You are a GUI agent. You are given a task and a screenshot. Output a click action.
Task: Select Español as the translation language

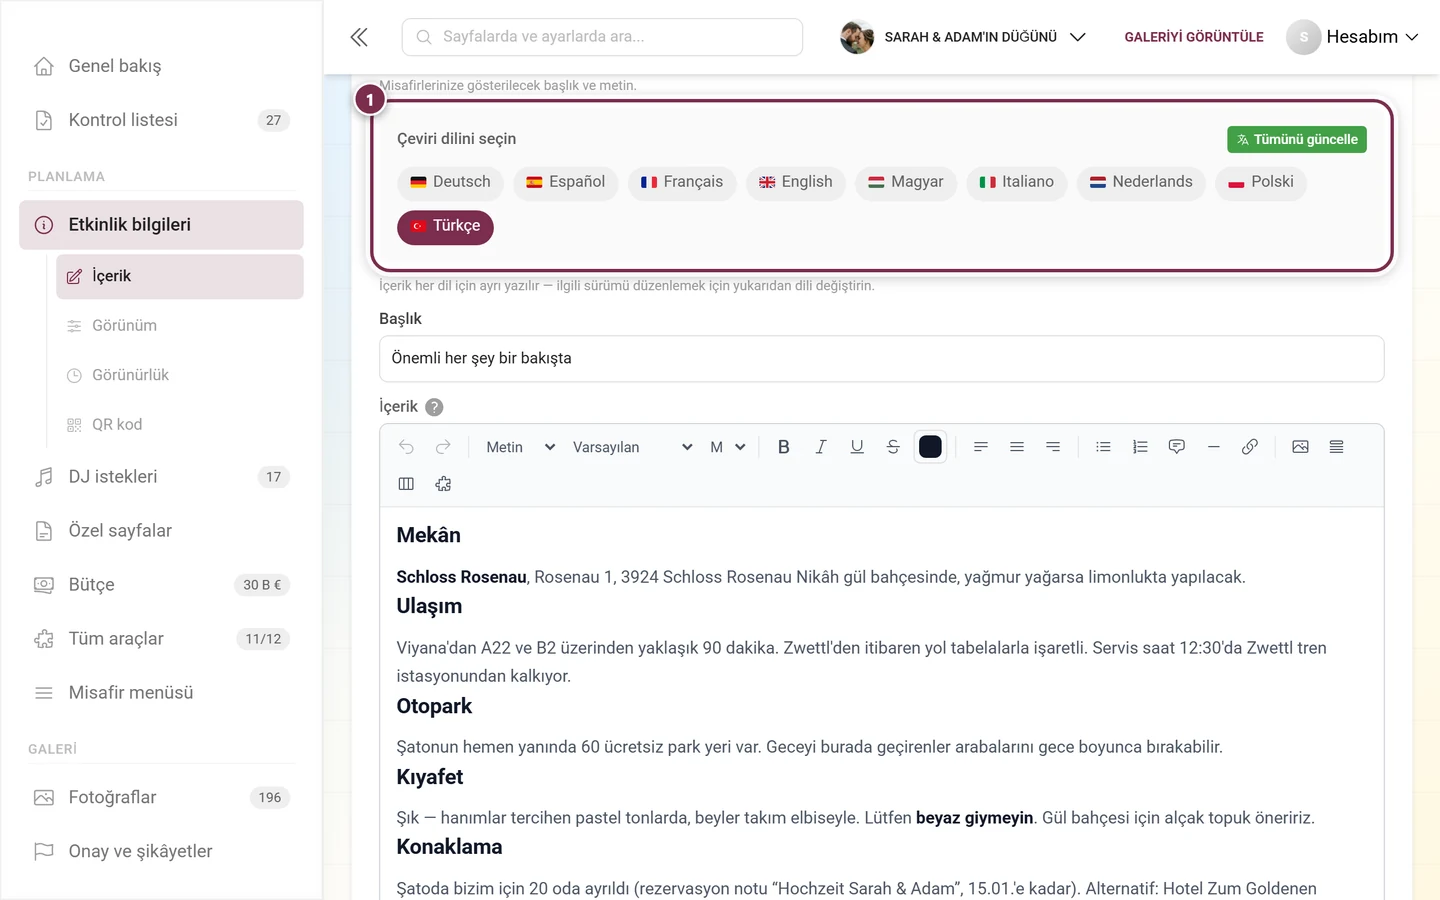[x=566, y=182]
